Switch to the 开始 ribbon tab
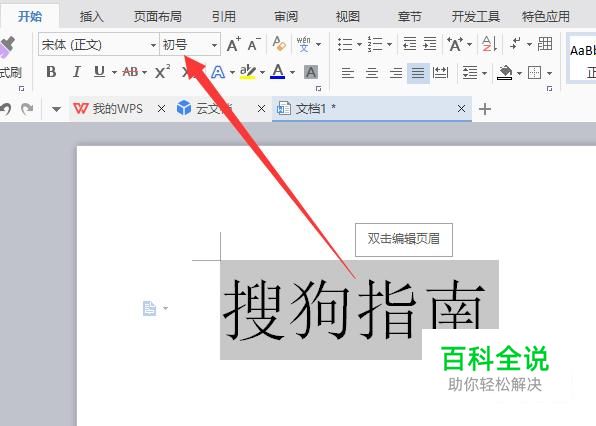 30,16
